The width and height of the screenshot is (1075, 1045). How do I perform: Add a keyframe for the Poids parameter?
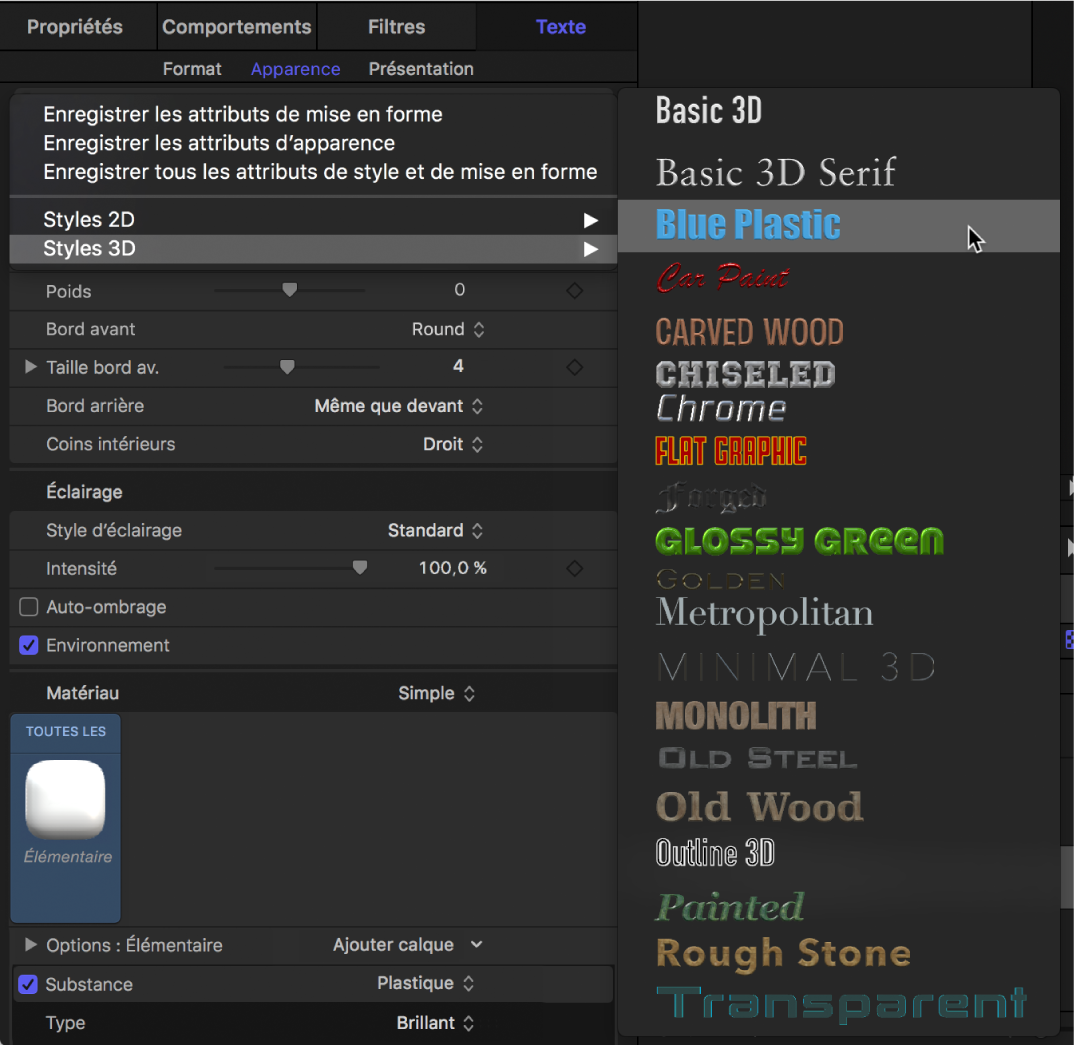[x=575, y=290]
